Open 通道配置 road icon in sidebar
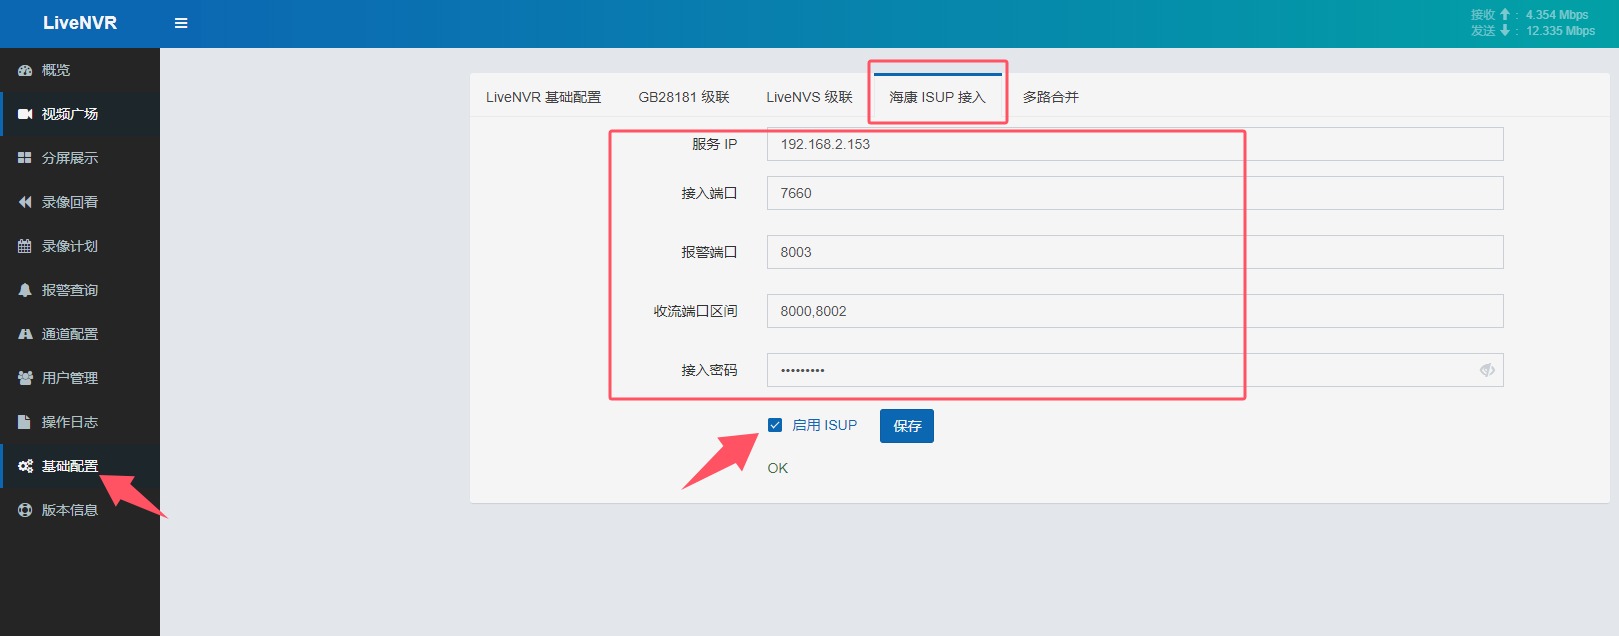This screenshot has height=636, width=1619. pyautogui.click(x=25, y=334)
